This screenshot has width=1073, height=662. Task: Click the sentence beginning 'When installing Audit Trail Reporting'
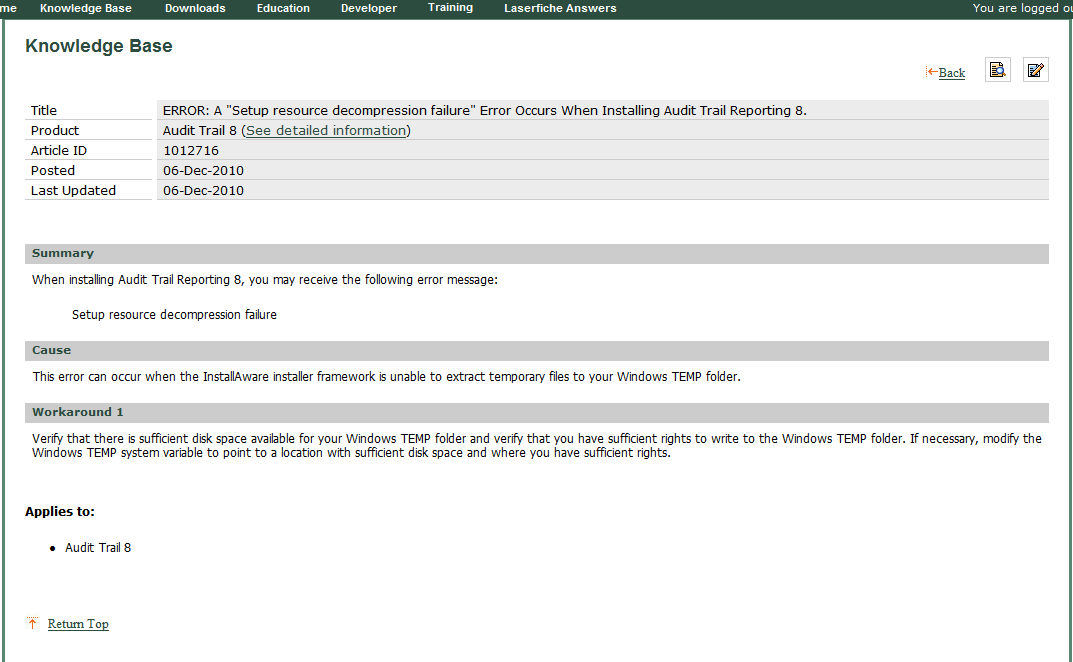pos(265,280)
